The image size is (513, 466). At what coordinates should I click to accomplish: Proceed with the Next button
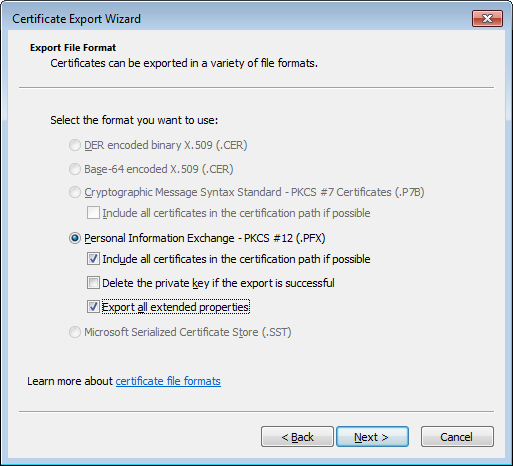coord(372,437)
